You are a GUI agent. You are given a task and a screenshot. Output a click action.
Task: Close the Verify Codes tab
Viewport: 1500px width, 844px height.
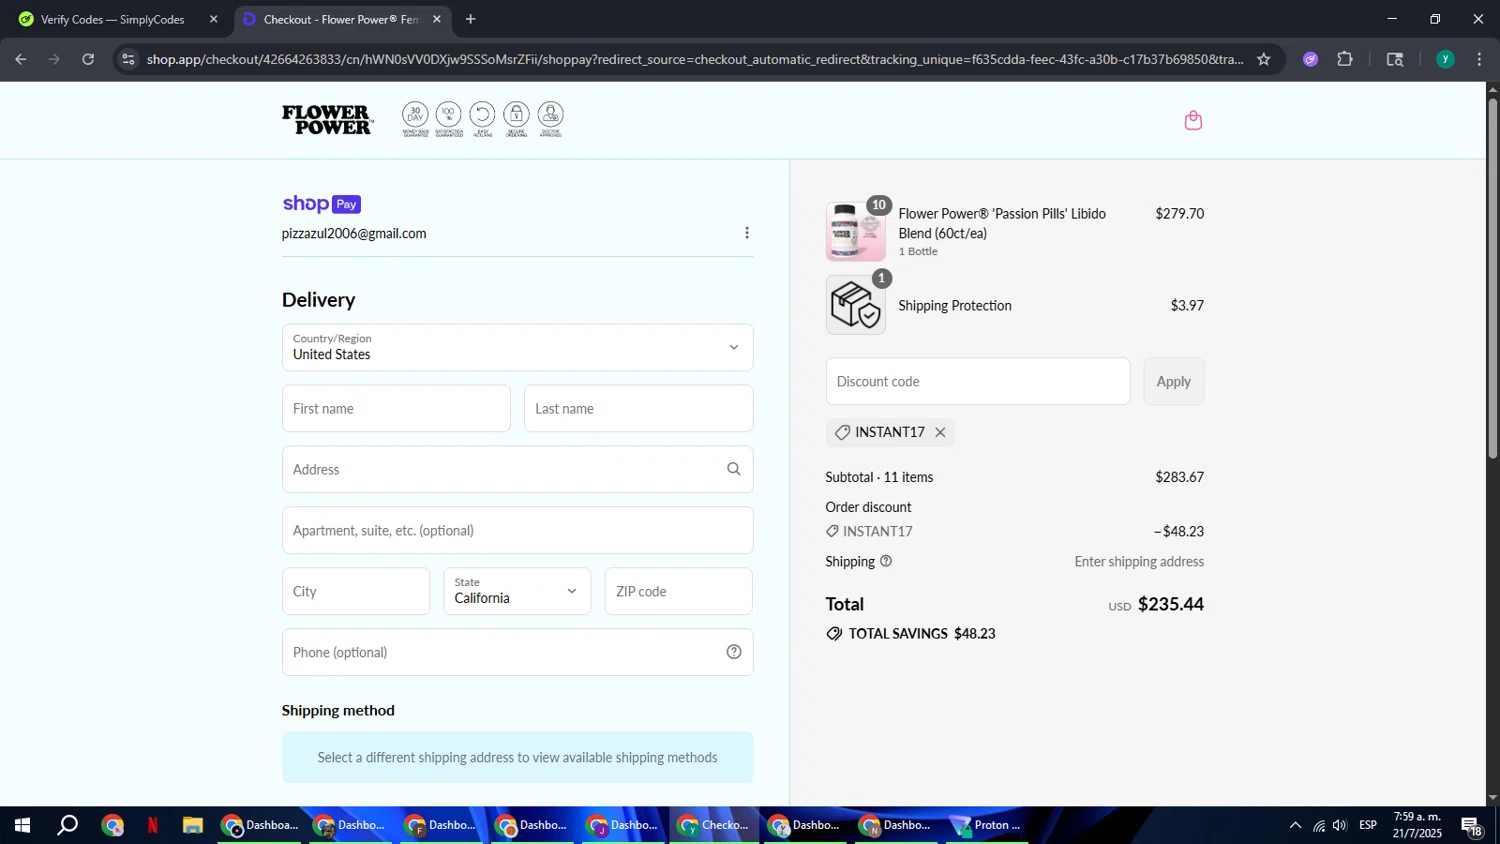click(213, 19)
